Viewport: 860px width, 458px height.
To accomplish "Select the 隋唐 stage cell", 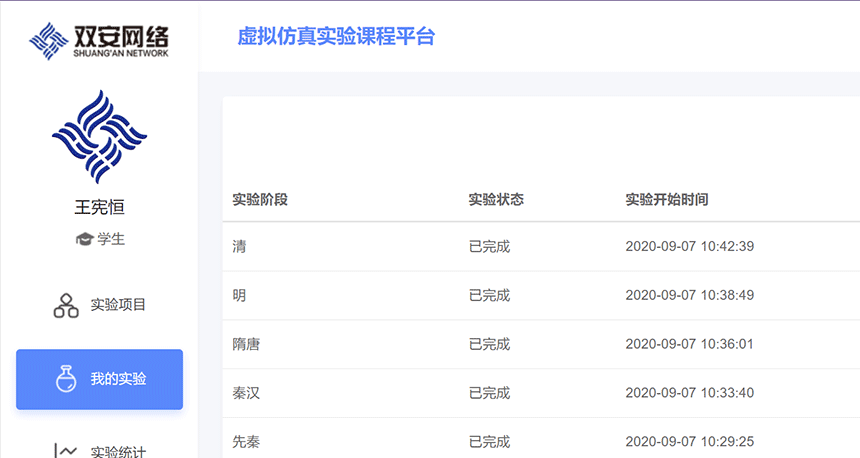I will pyautogui.click(x=246, y=344).
